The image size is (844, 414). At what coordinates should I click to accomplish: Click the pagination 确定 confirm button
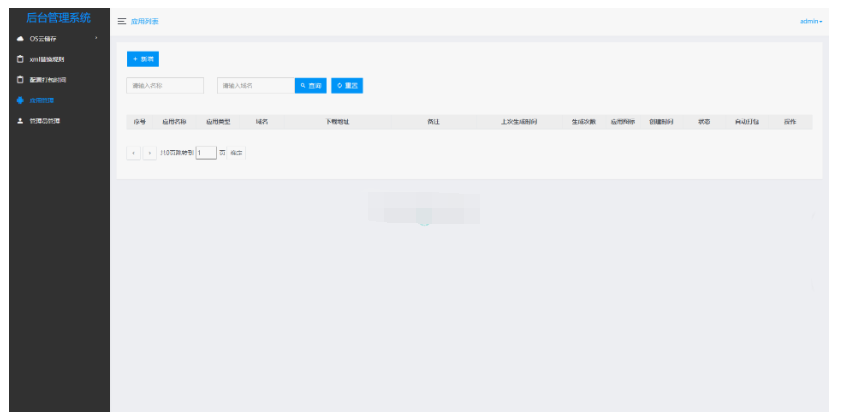pyautogui.click(x=237, y=153)
